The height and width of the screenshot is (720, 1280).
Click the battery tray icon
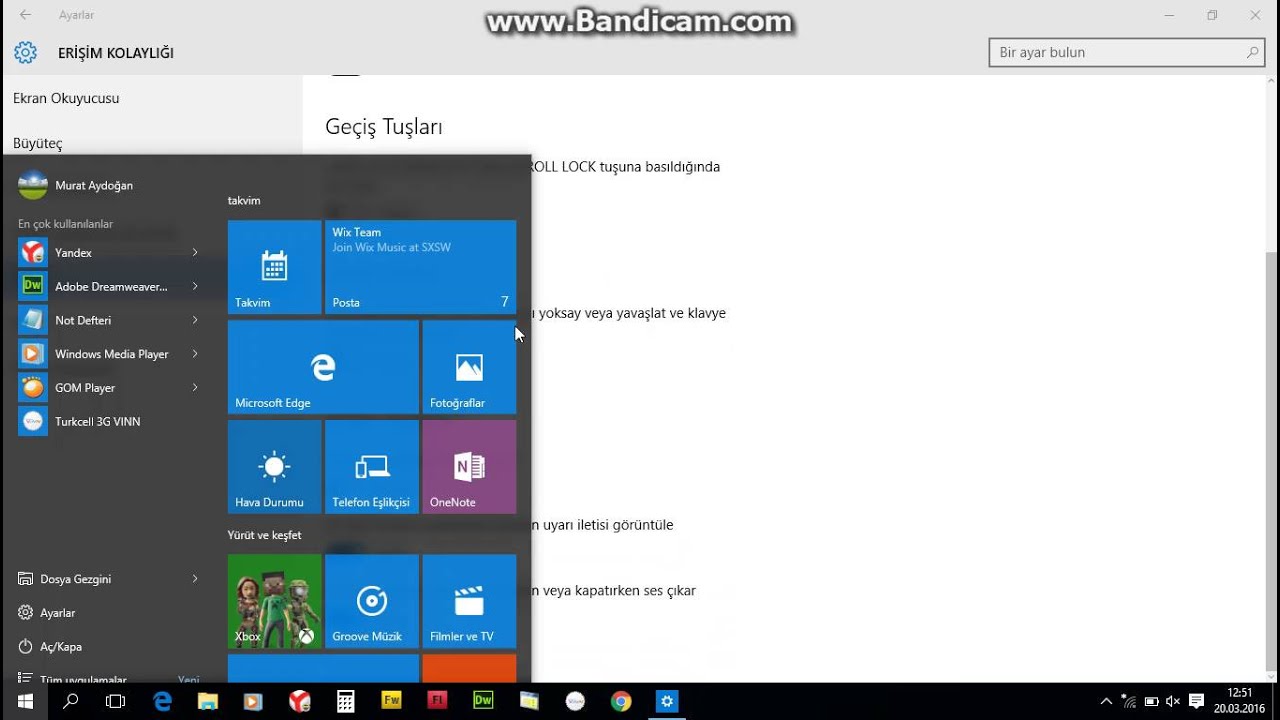pos(1151,701)
